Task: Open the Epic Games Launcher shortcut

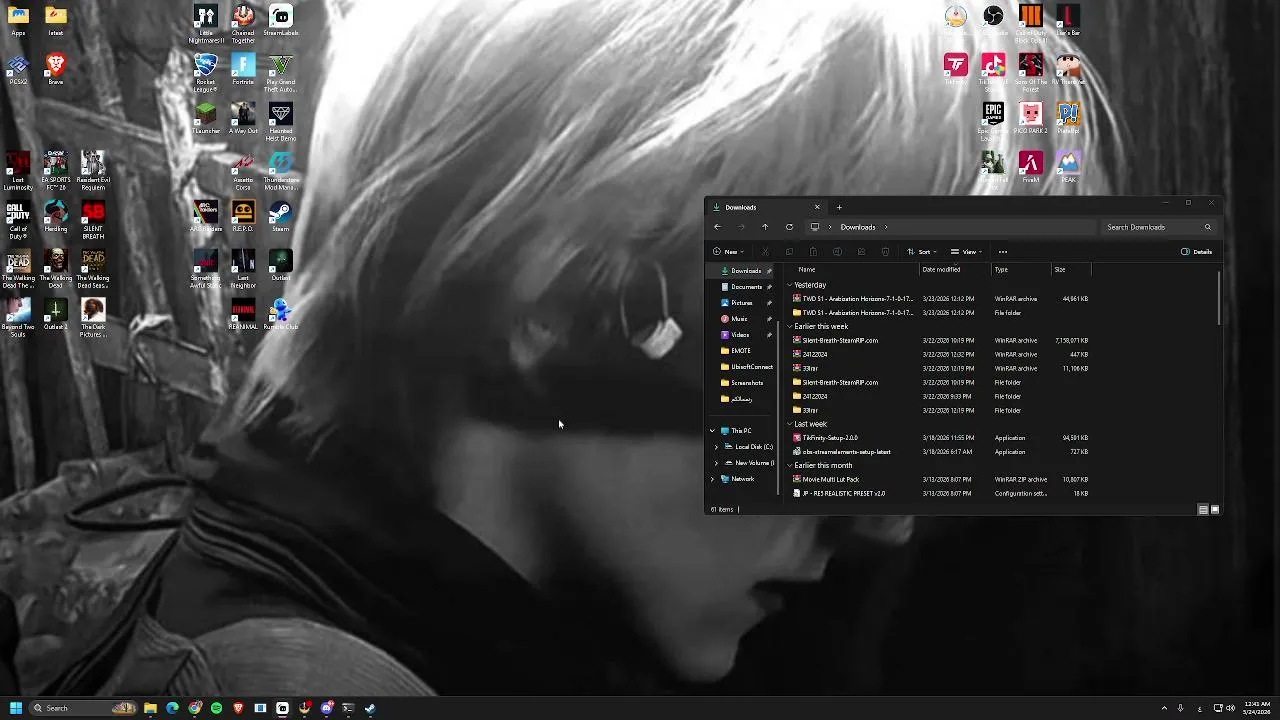Action: pyautogui.click(x=993, y=122)
